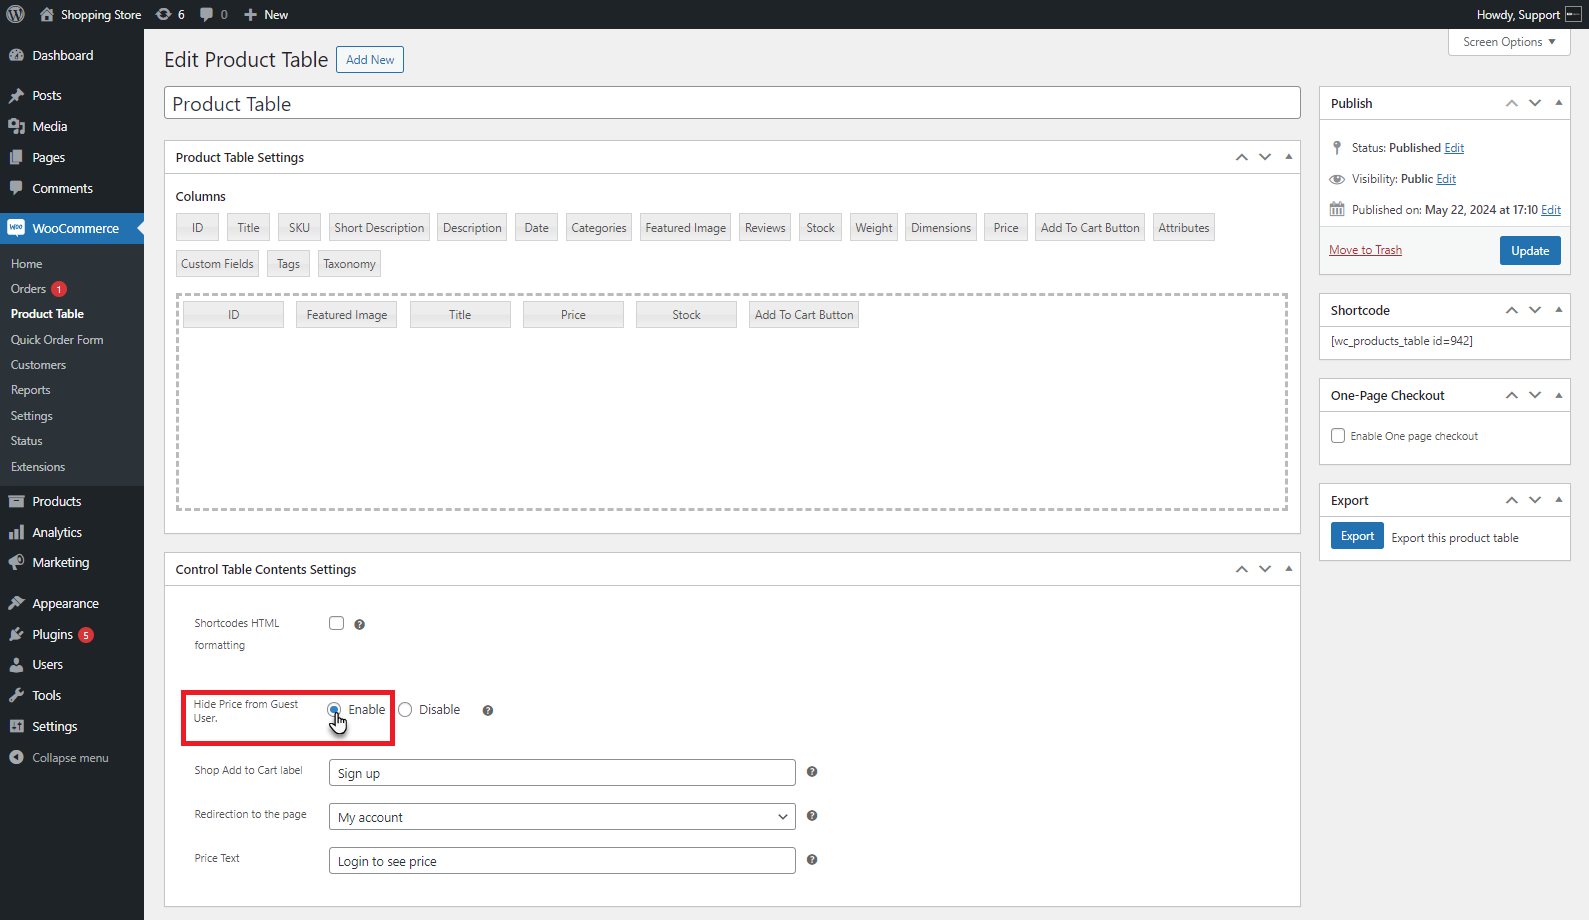Viewport: 1589px width, 920px height.
Task: Edit the Published on date link
Action: pyautogui.click(x=1550, y=210)
